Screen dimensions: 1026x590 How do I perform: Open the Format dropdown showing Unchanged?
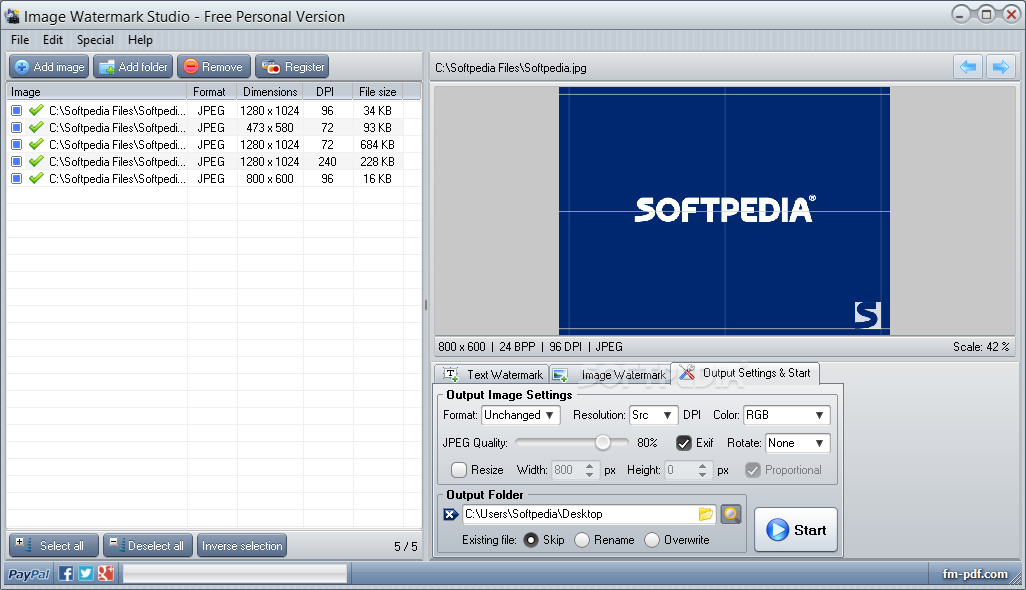coord(521,415)
